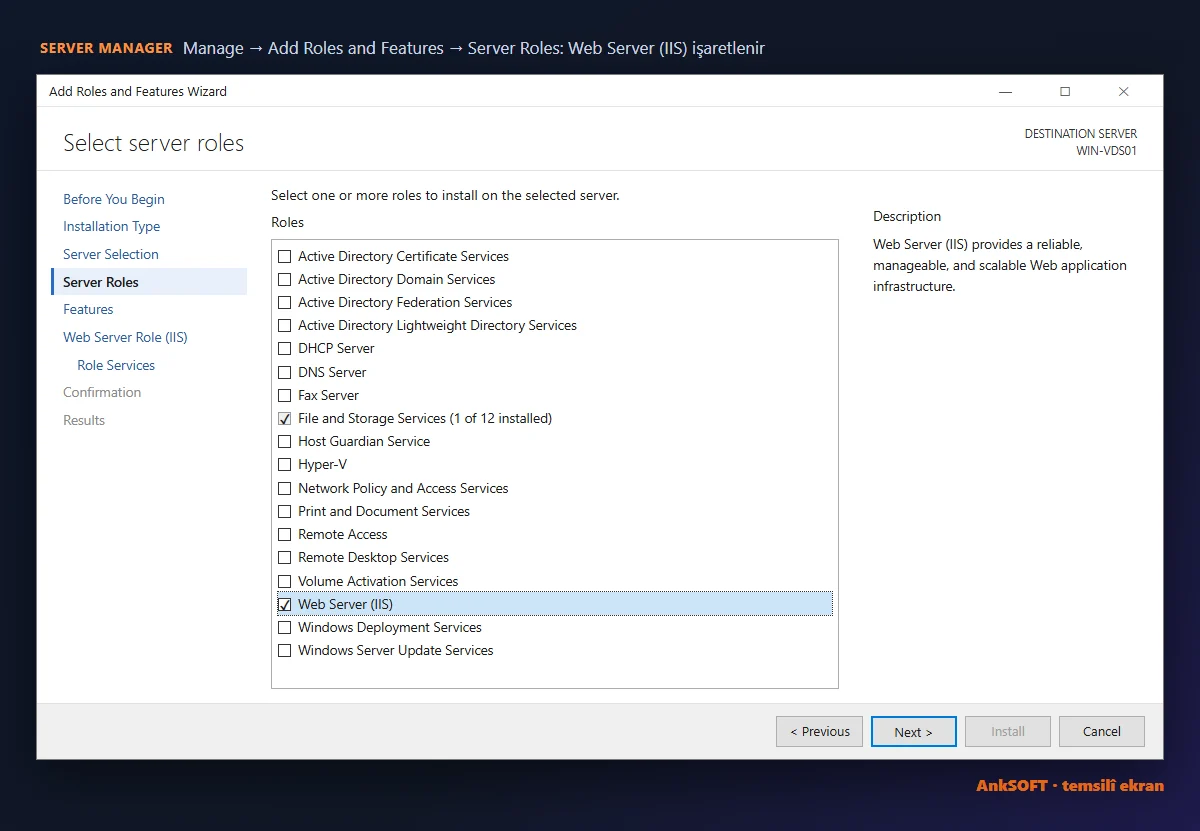The image size is (1200, 831).
Task: Select the Web Server (IIS) row label
Action: click(346, 605)
